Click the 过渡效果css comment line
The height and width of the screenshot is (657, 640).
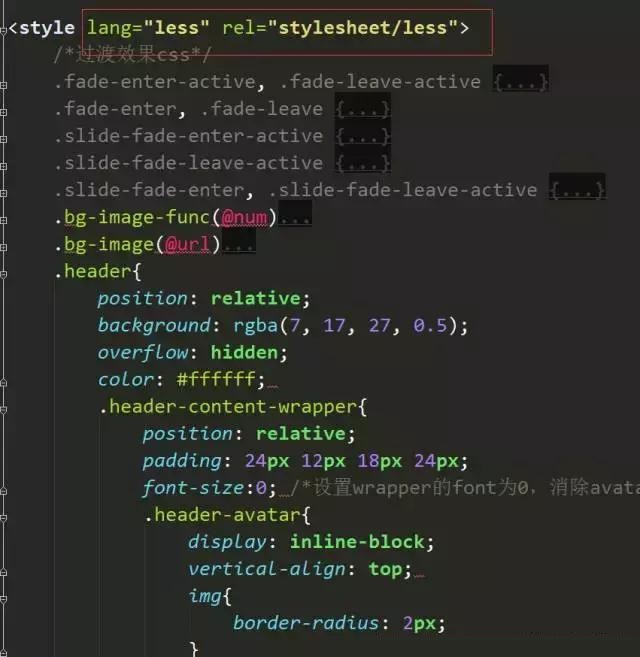point(132,55)
